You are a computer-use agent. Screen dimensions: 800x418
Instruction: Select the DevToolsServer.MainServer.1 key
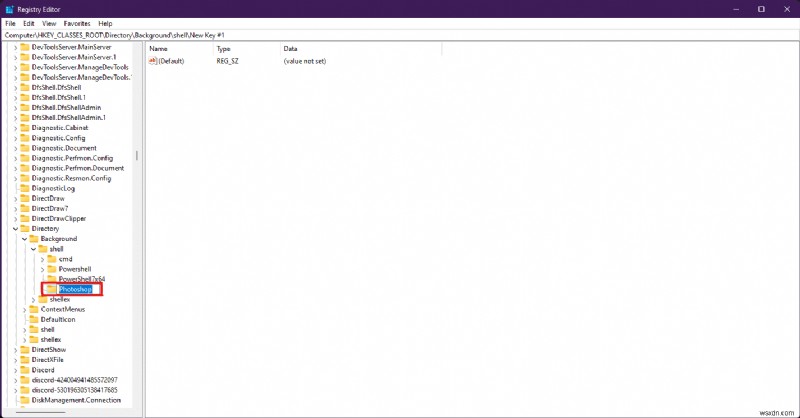coord(74,57)
